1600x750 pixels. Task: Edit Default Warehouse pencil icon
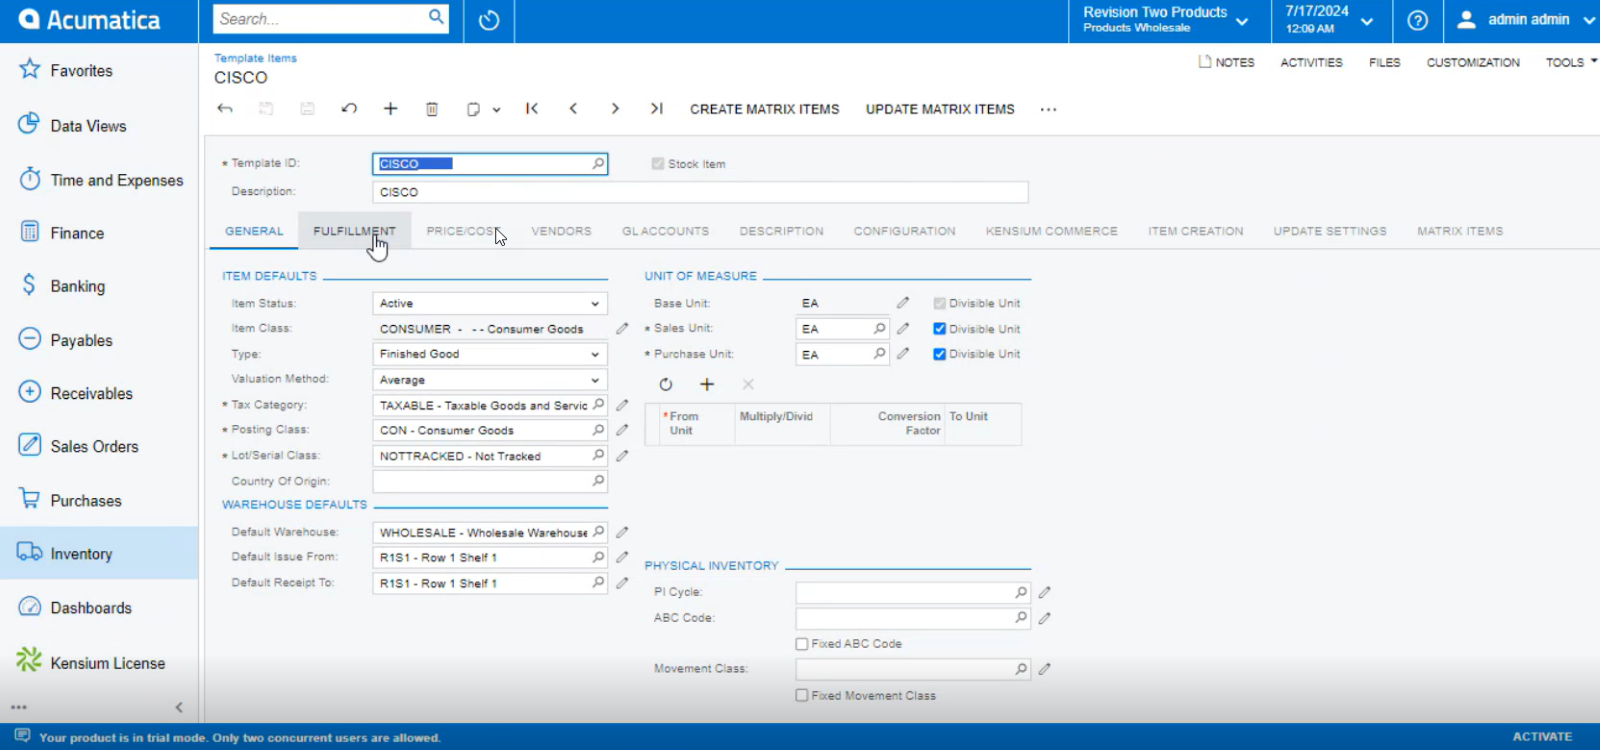coord(622,532)
